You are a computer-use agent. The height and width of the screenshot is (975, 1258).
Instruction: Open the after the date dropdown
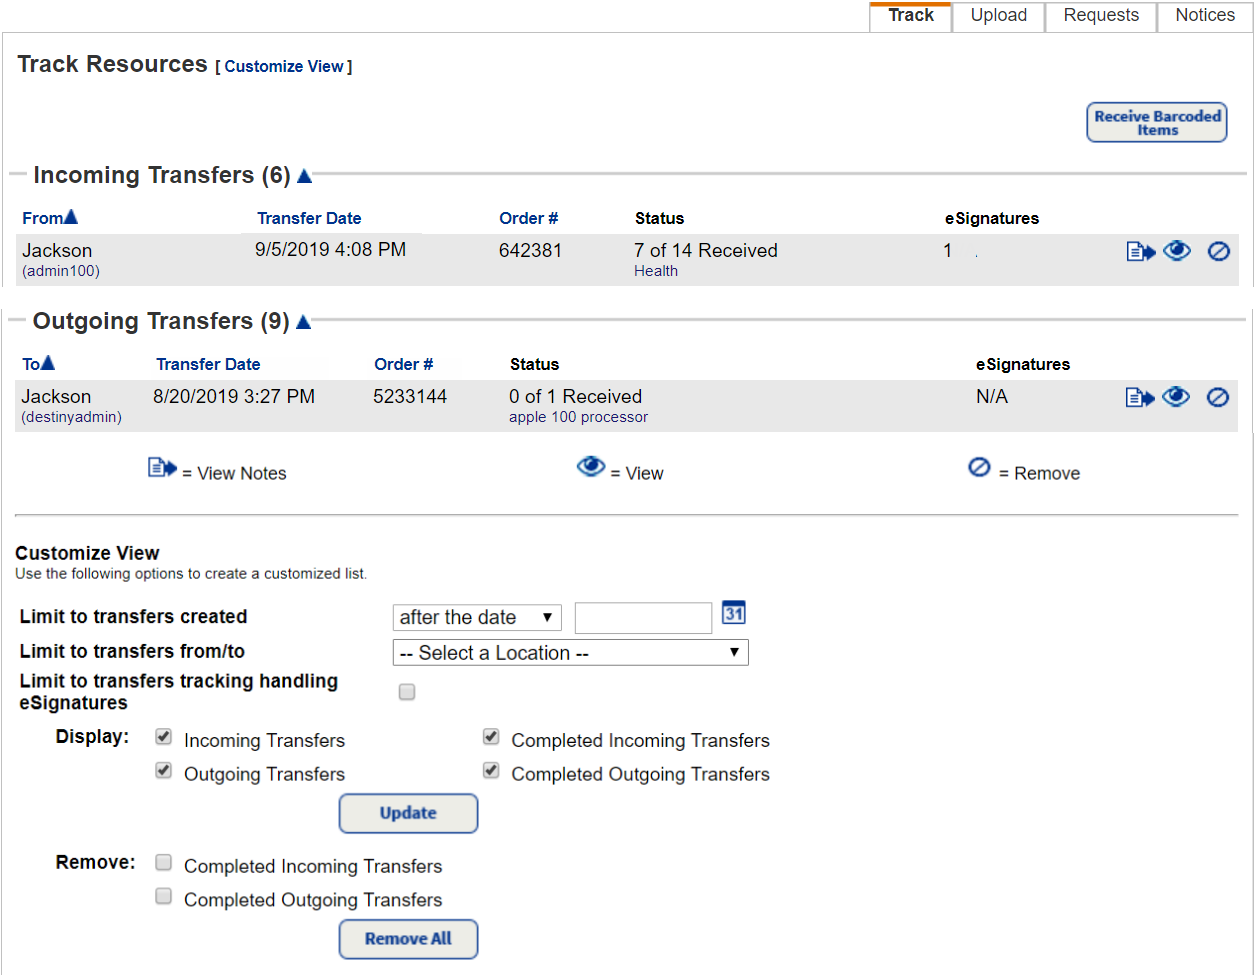[x=477, y=617]
